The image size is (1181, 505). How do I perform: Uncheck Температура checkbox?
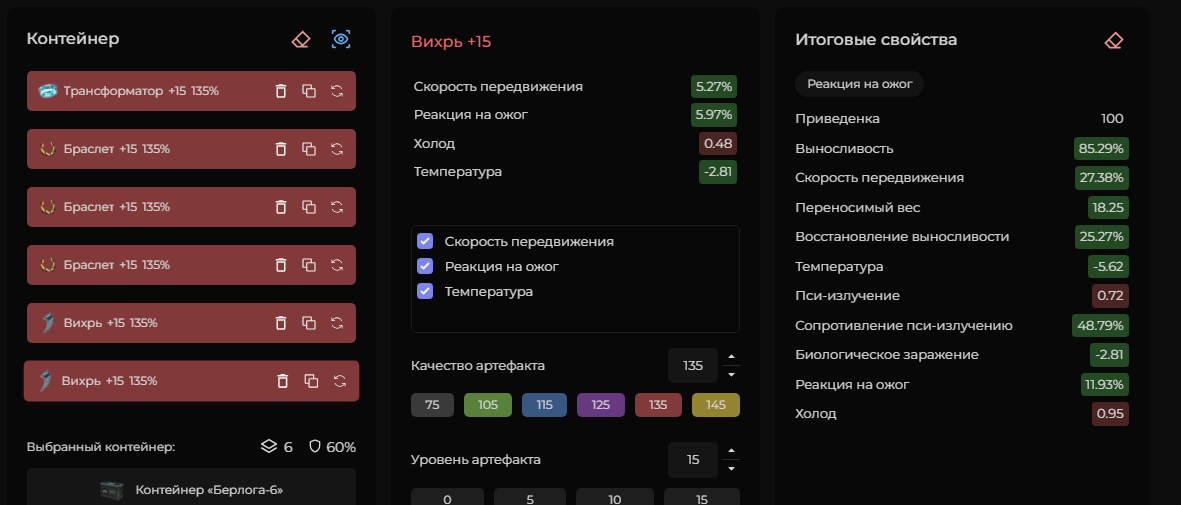[x=425, y=291]
